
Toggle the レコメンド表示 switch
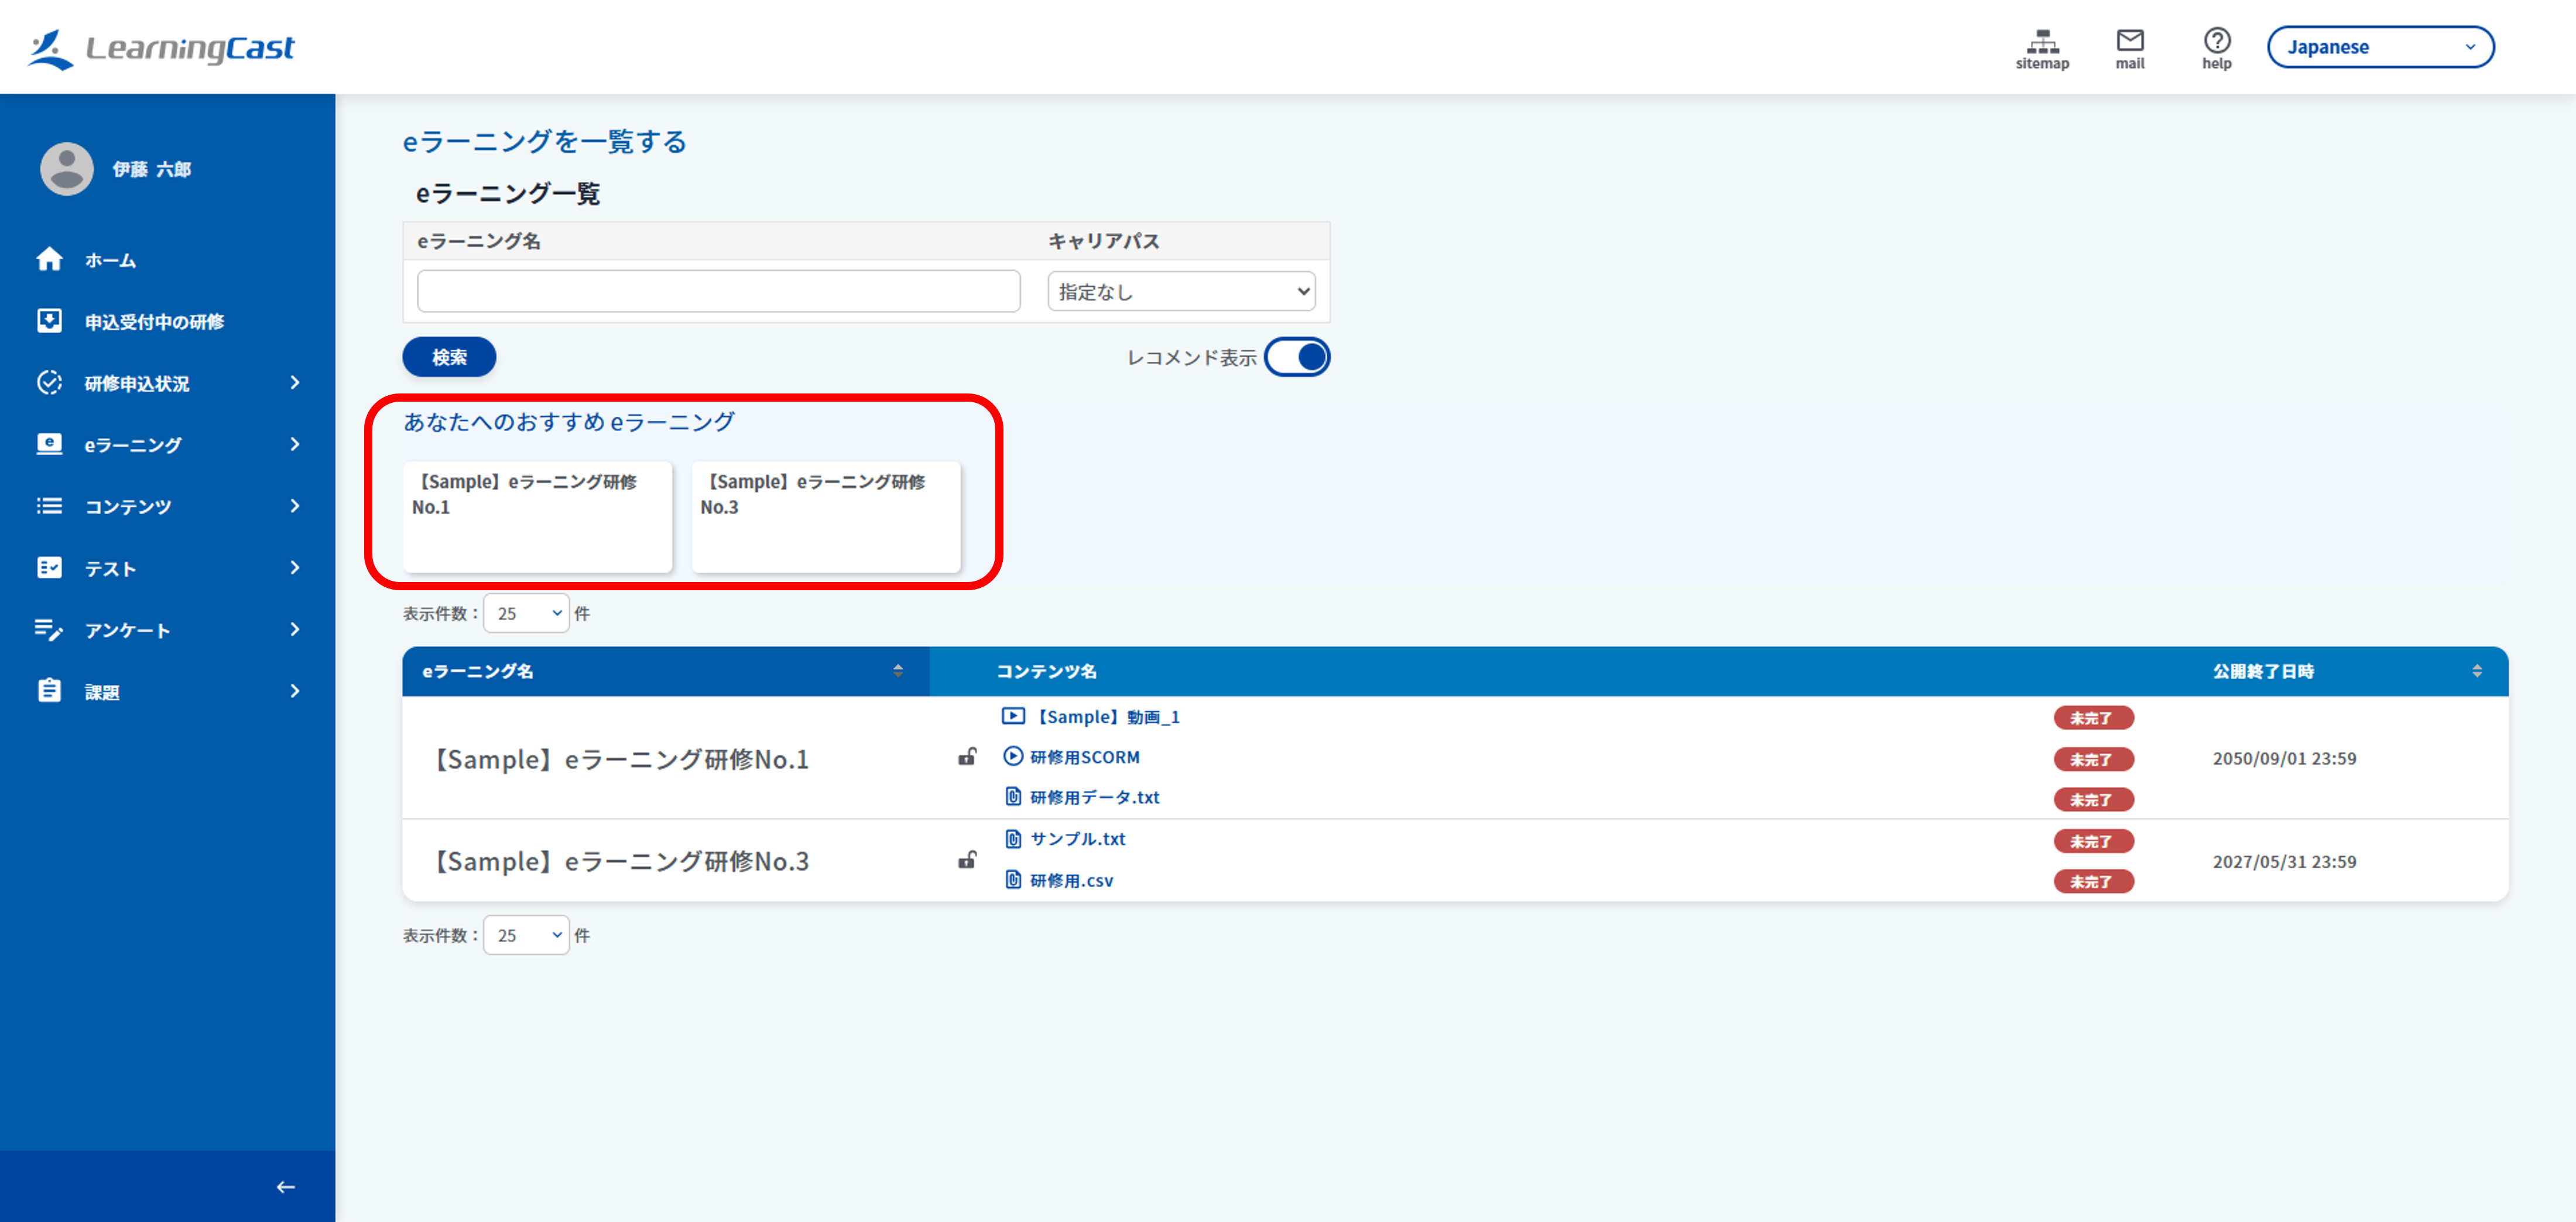point(1297,357)
